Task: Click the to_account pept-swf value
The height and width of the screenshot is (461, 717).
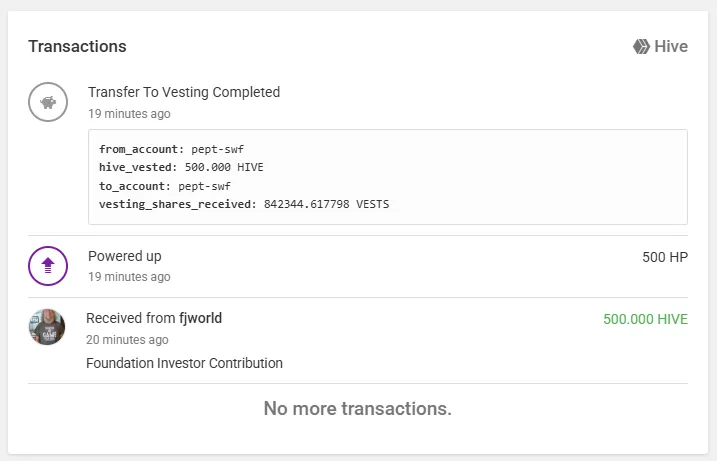Action: point(204,186)
